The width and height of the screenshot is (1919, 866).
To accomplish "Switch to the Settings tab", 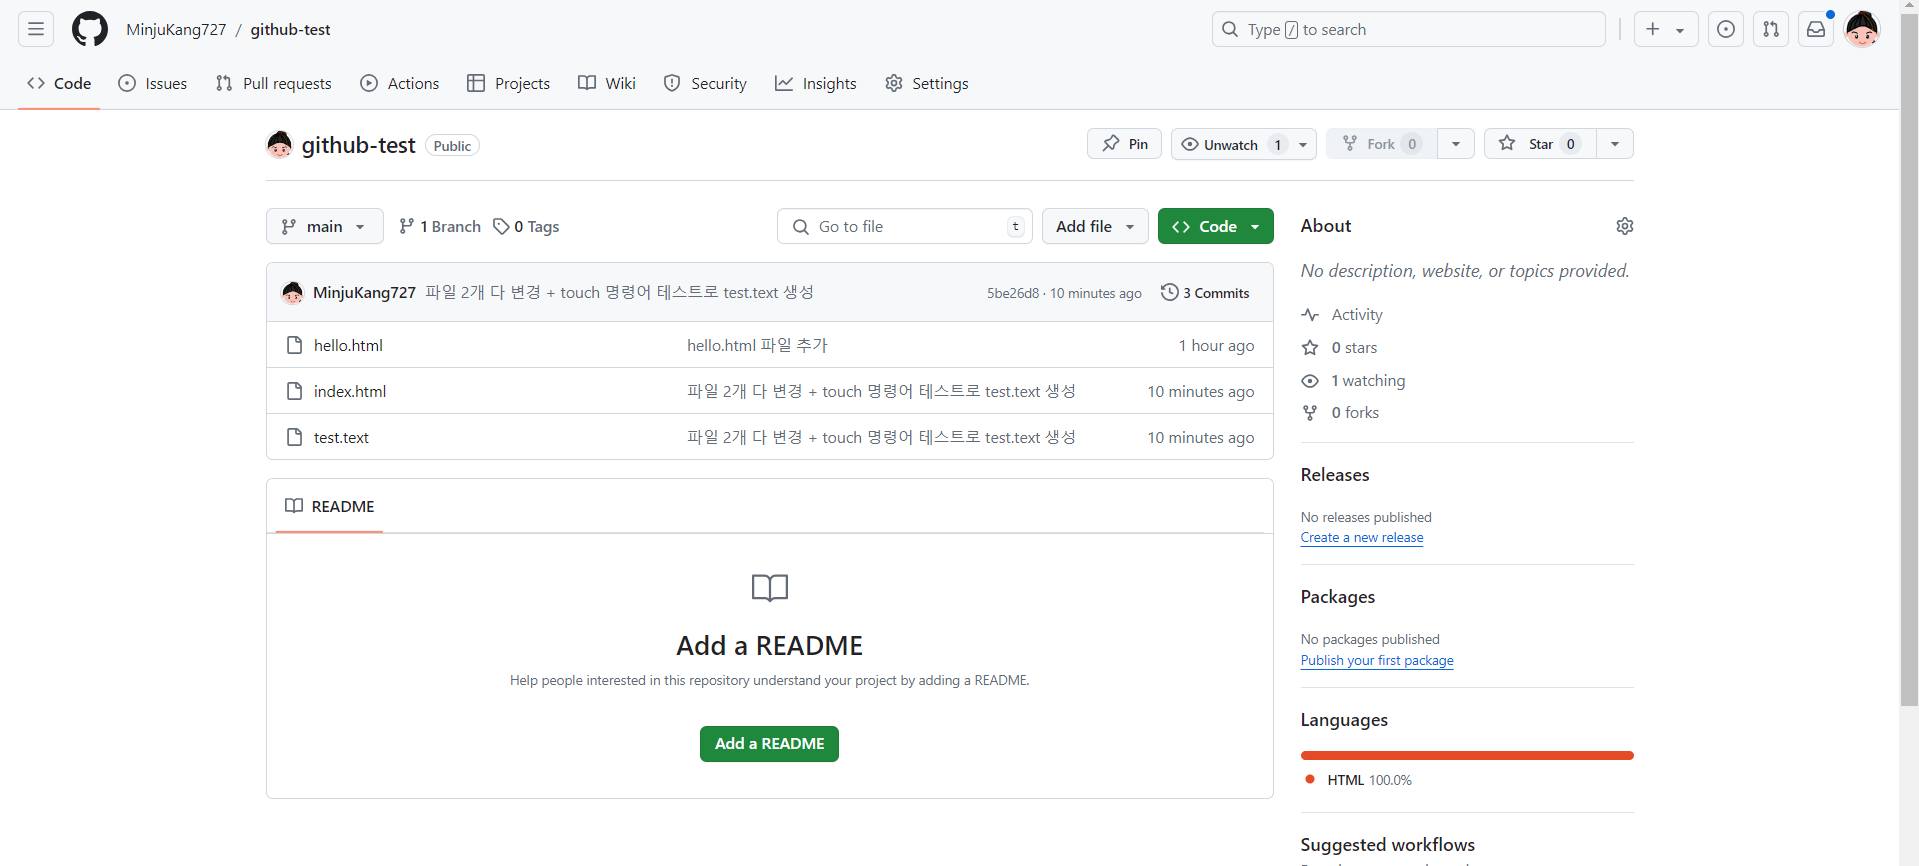I will 927,83.
